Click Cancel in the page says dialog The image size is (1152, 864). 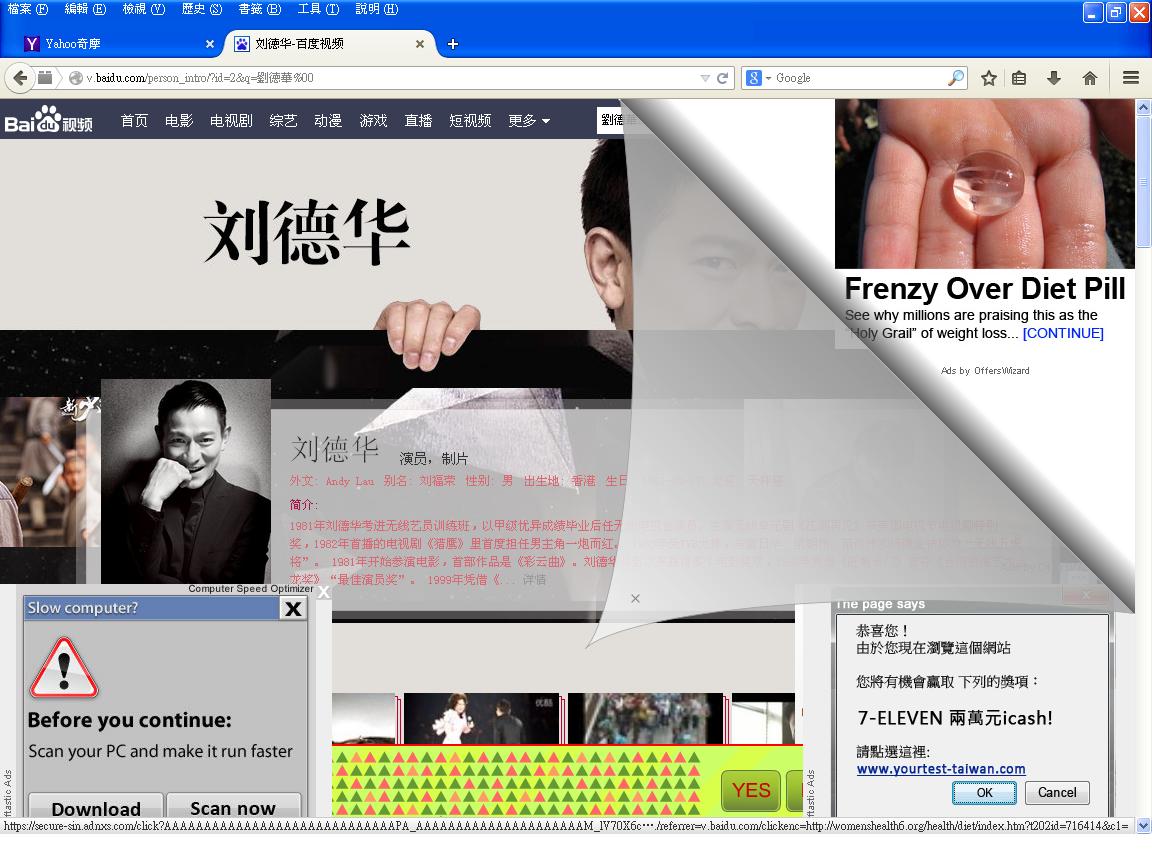point(1057,793)
